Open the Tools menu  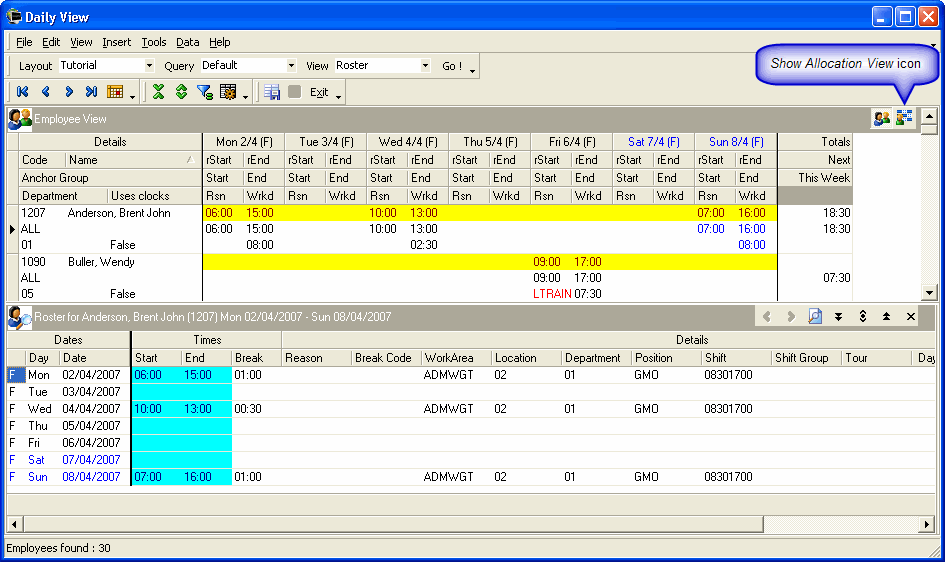[154, 42]
